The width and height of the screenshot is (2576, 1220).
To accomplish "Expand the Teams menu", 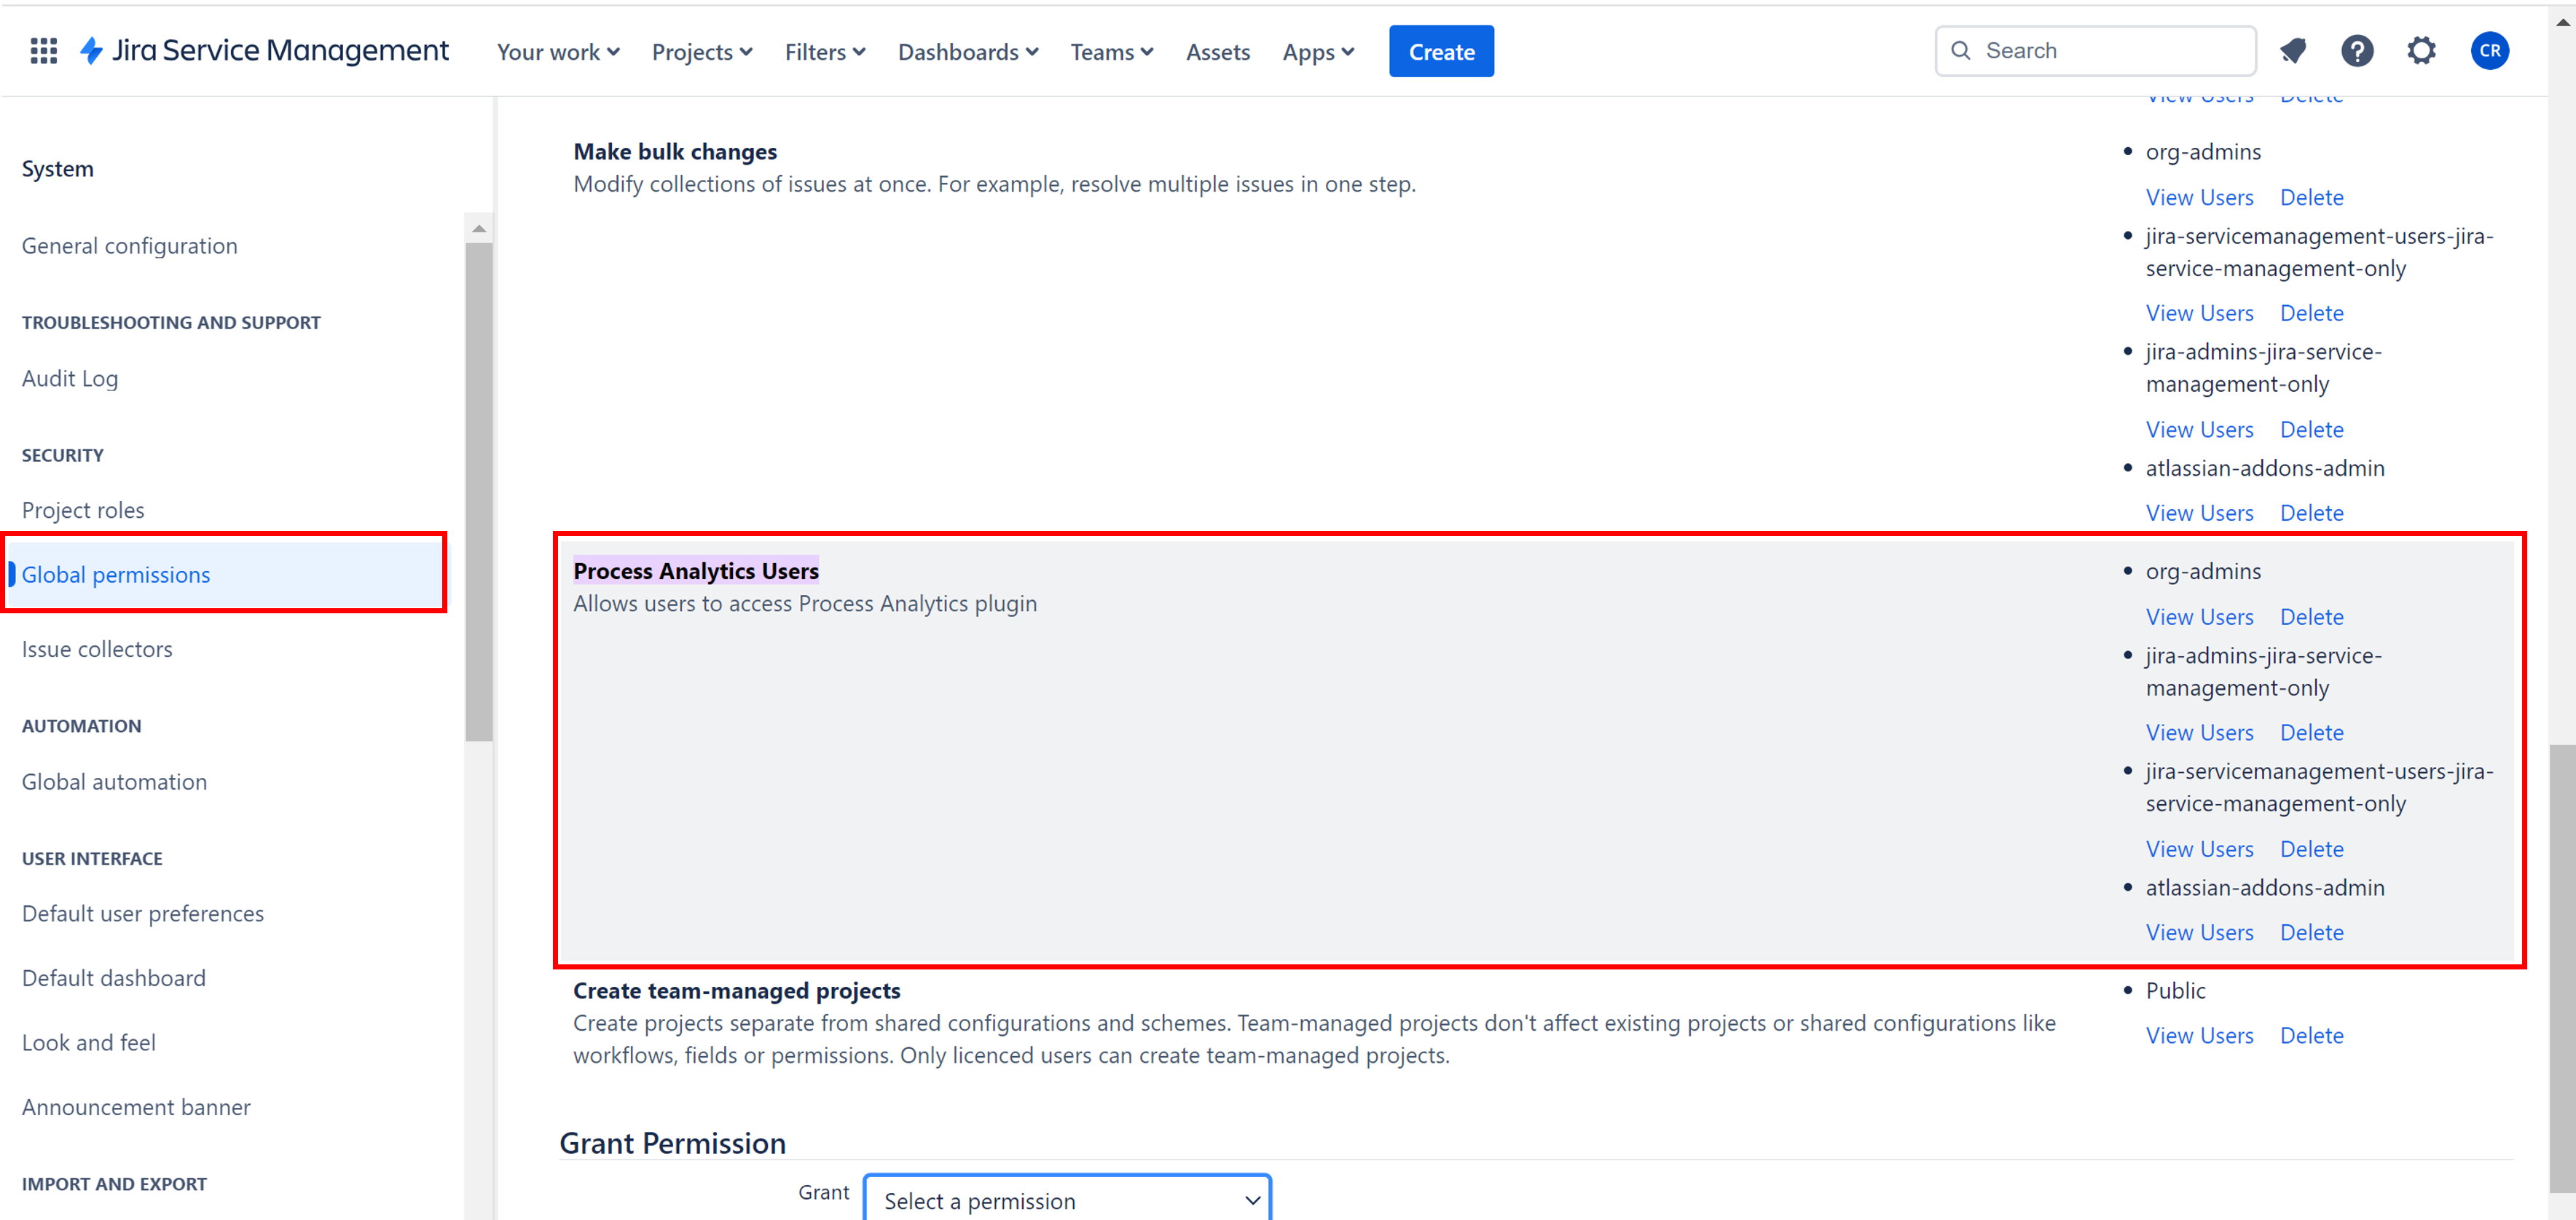I will pos(1112,52).
